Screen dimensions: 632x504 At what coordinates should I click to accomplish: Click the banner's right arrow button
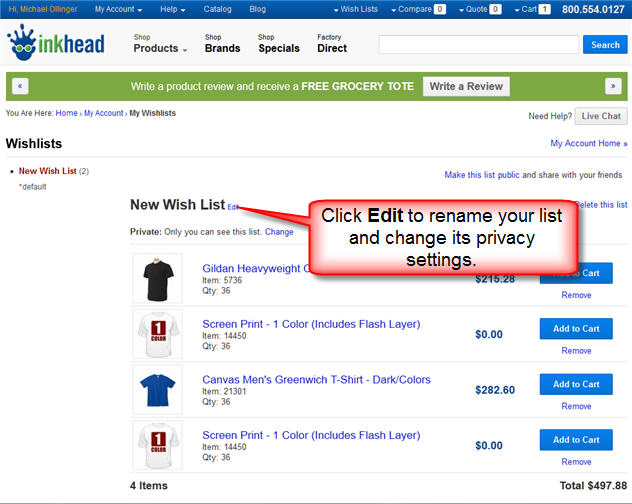613,86
